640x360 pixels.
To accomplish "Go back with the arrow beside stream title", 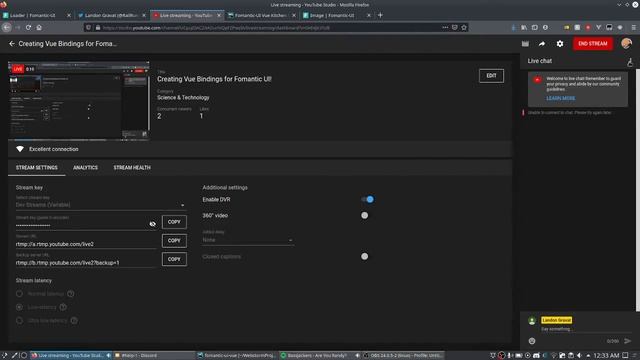I will point(12,44).
